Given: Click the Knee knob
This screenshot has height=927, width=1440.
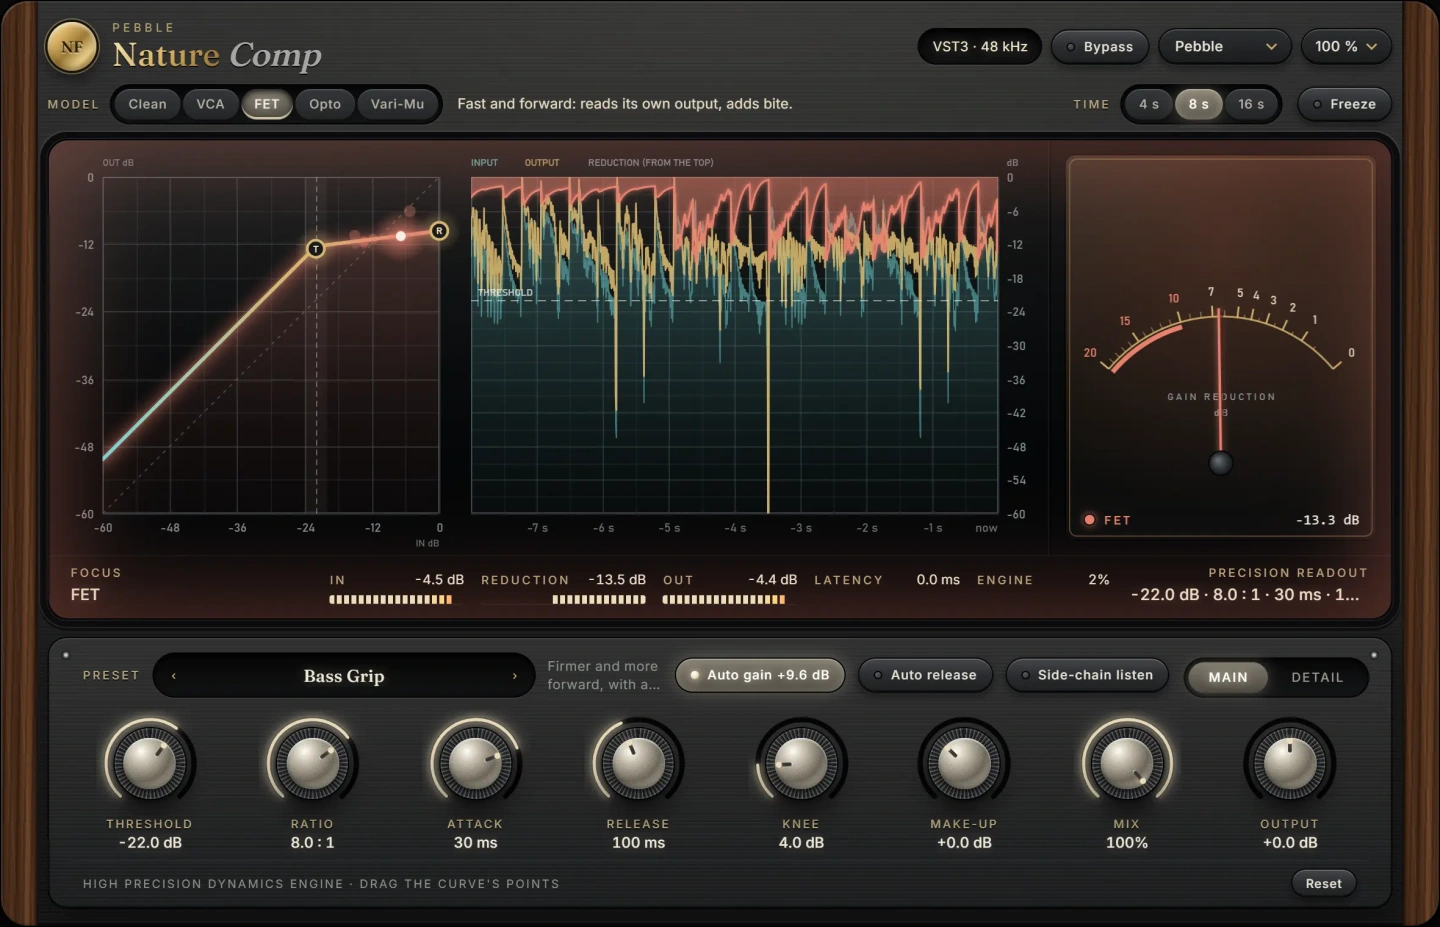Looking at the screenshot, I should [801, 764].
